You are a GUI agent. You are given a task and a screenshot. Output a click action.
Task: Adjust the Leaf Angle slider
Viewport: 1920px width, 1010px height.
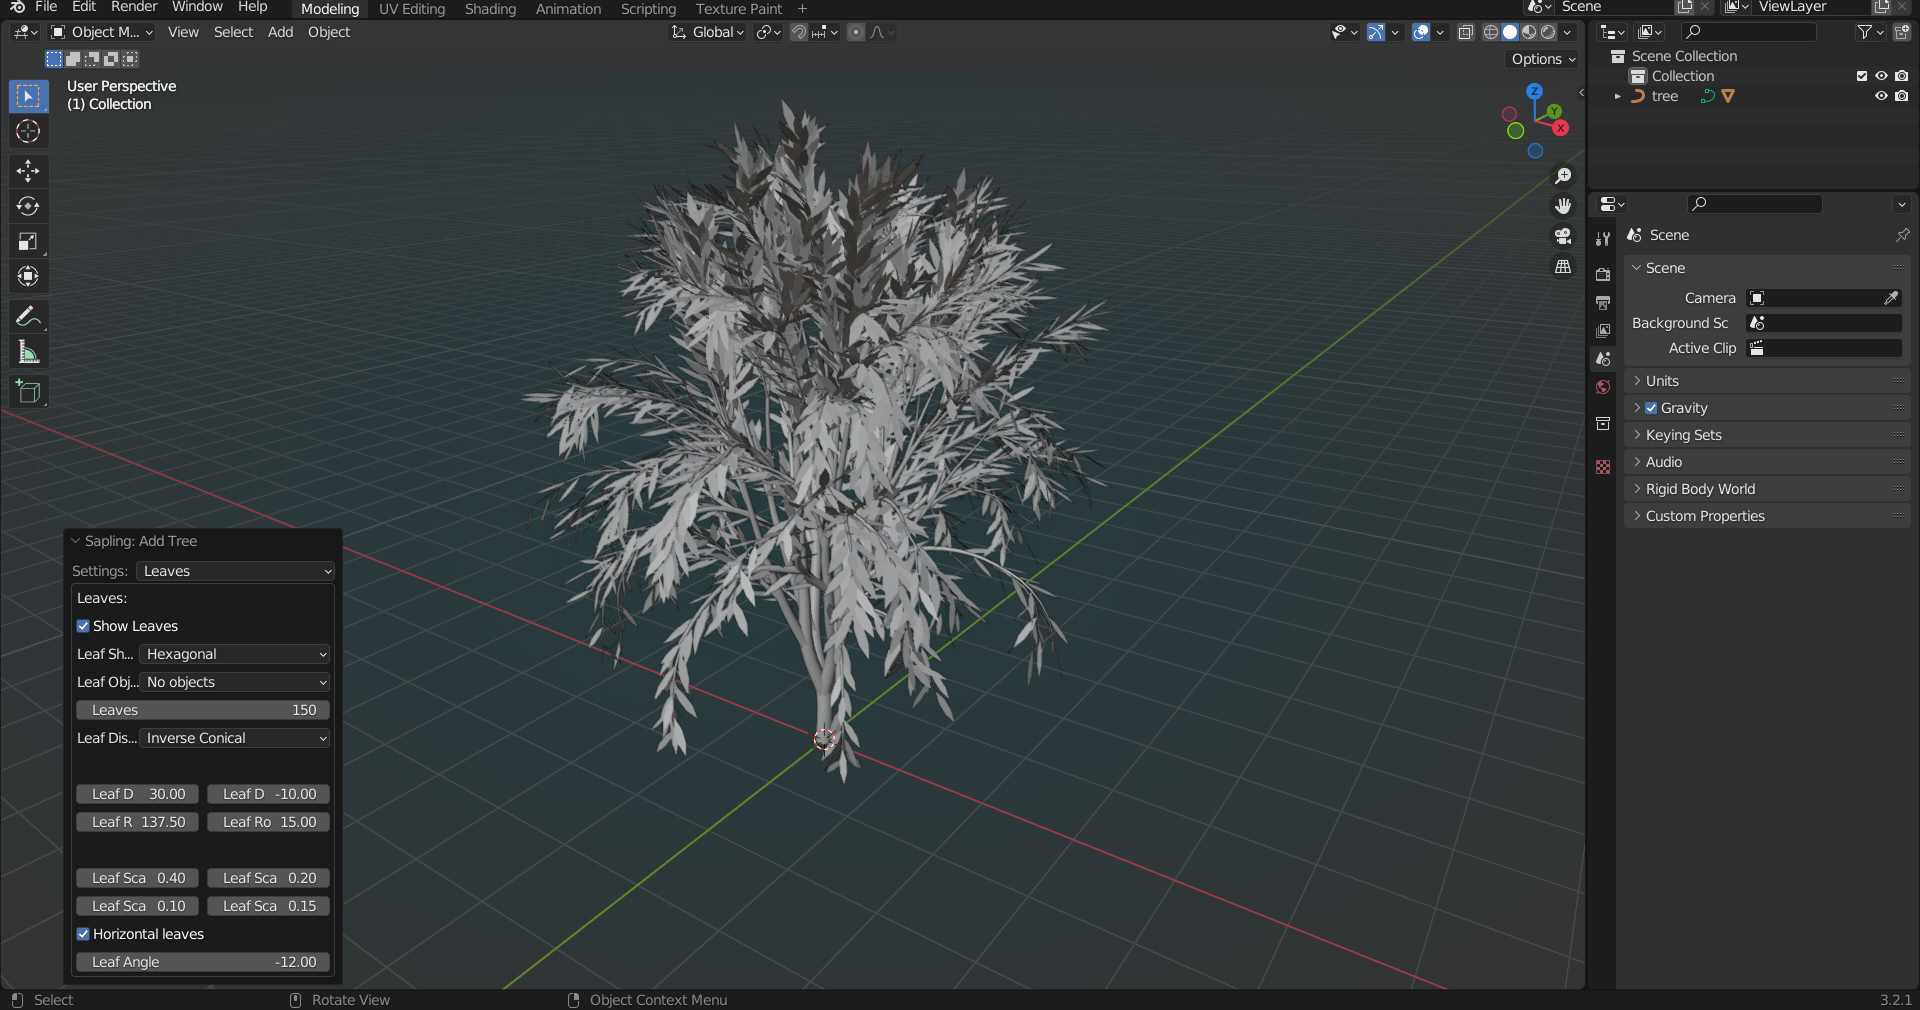203,962
